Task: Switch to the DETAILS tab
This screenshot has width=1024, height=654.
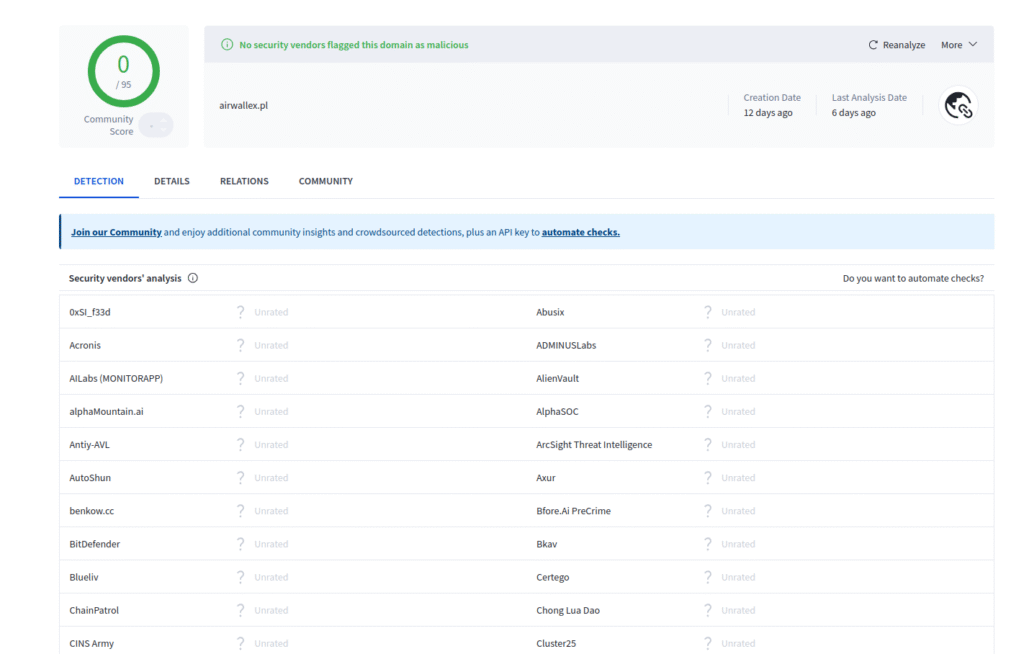Action: pyautogui.click(x=171, y=181)
